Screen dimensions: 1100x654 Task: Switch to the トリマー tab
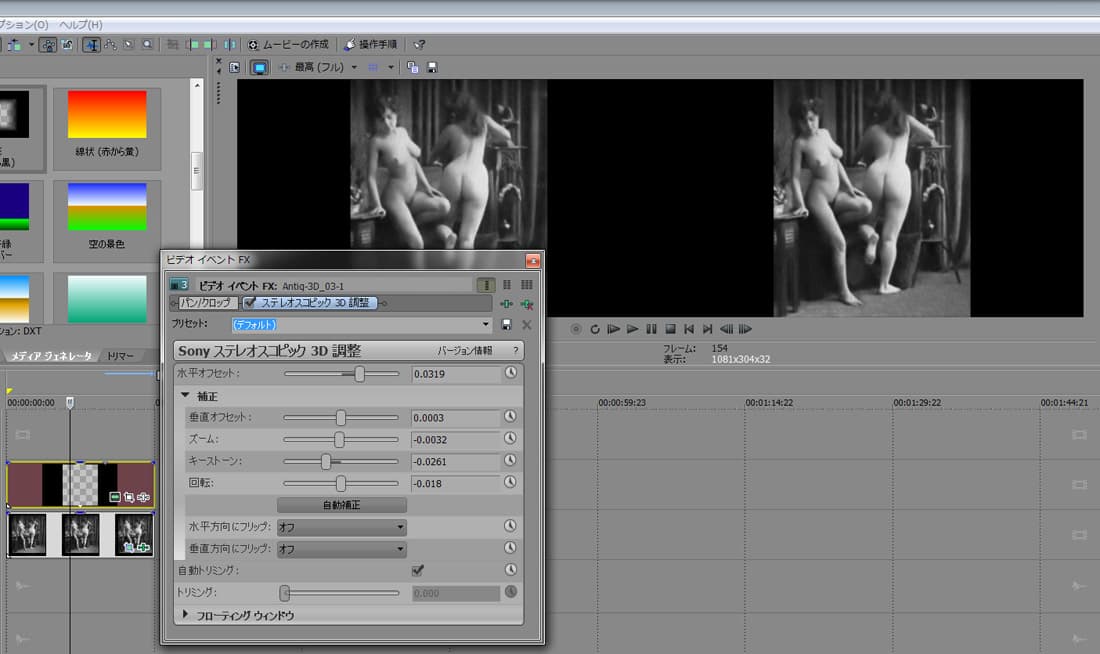pyautogui.click(x=121, y=356)
